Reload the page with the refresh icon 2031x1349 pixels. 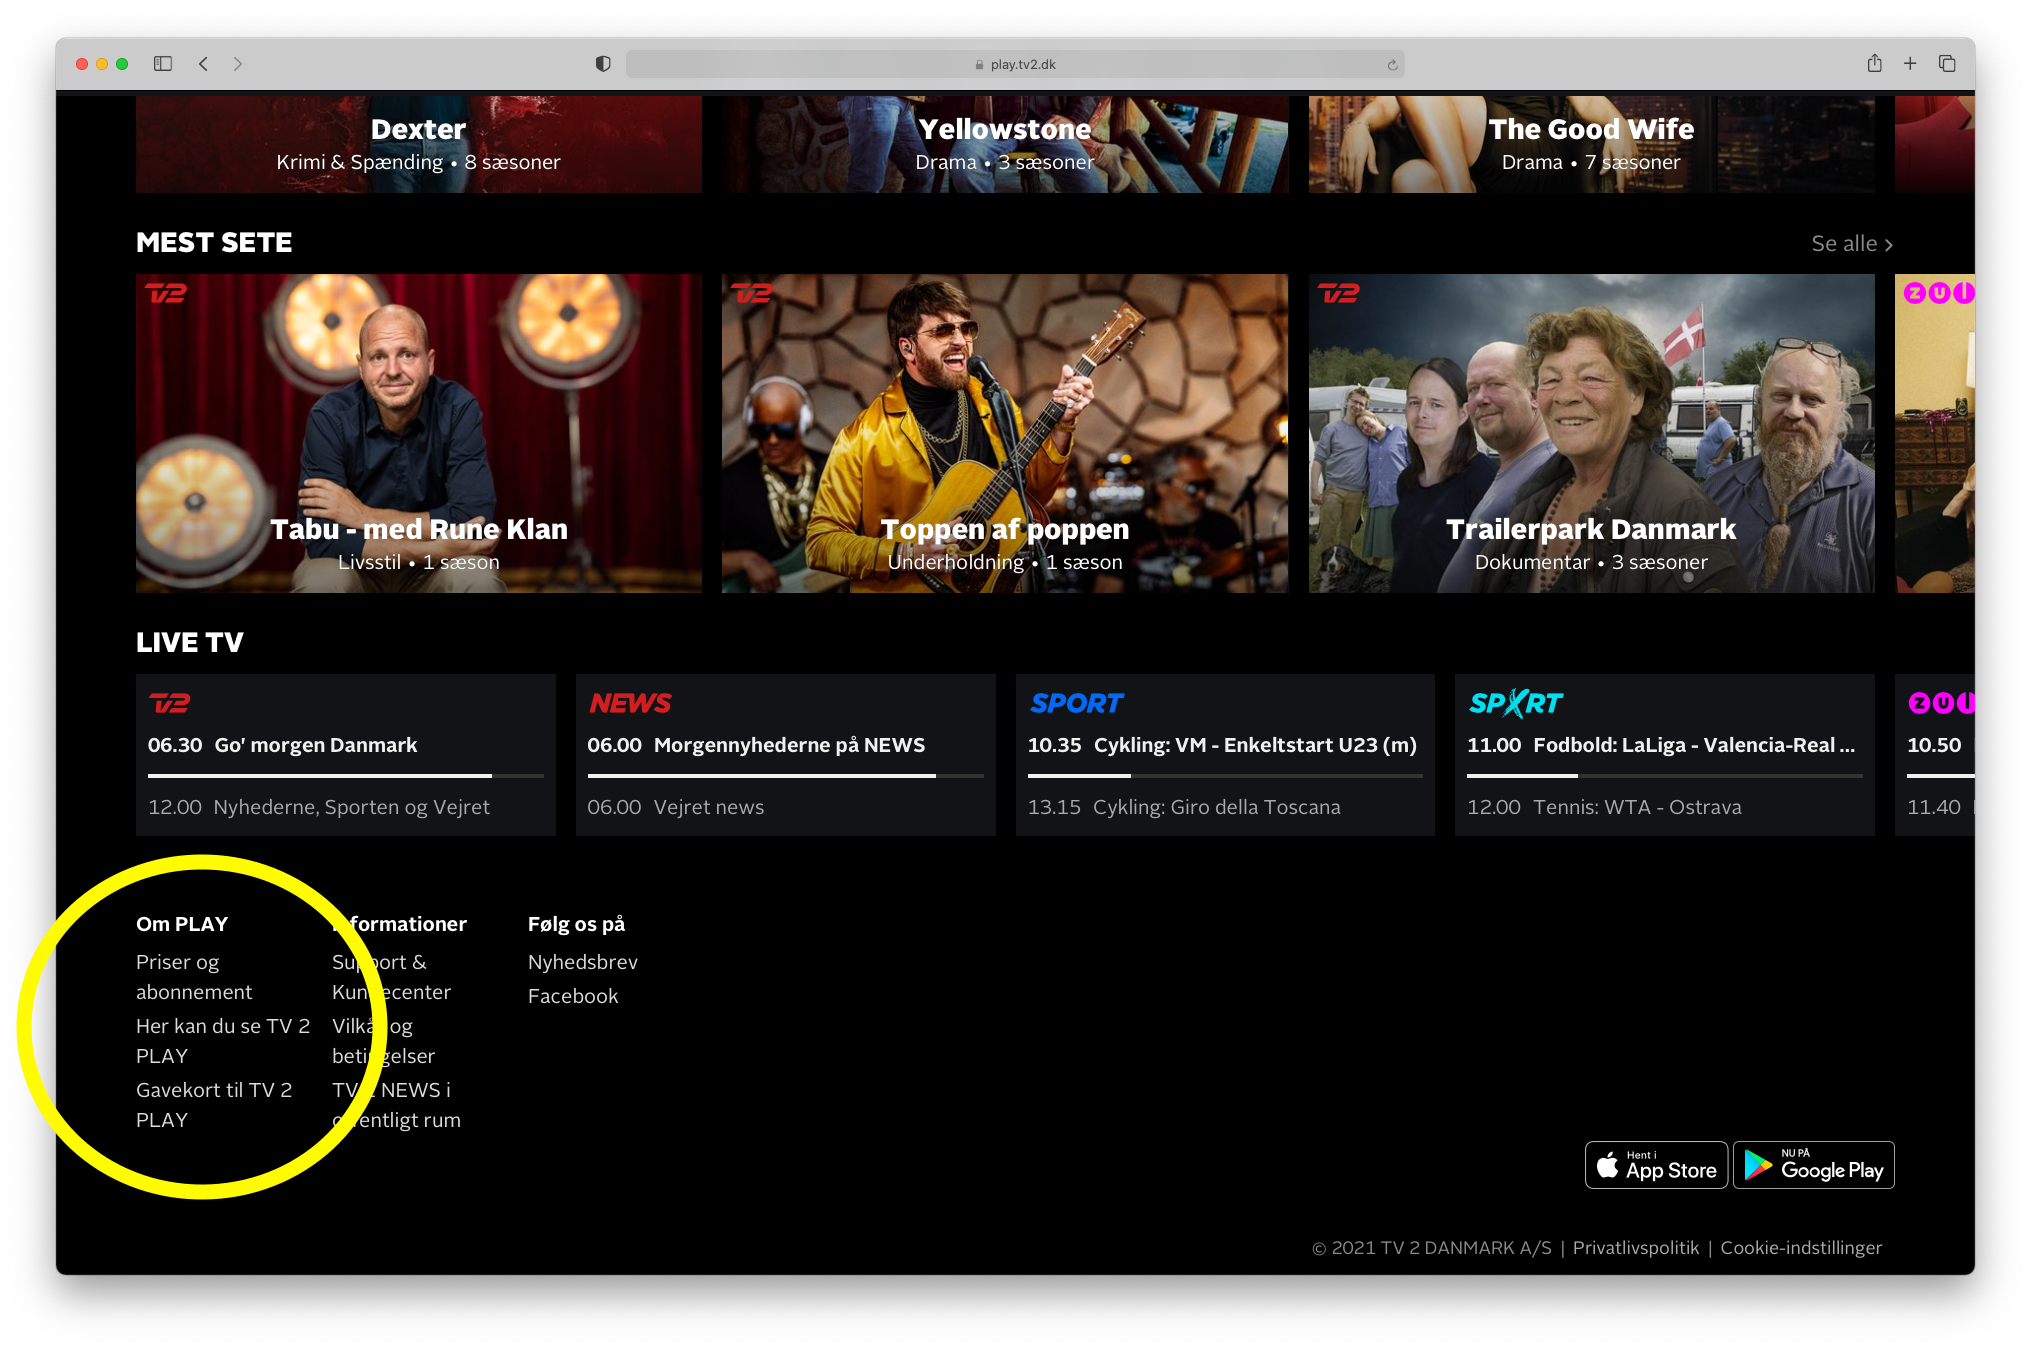[x=1392, y=65]
